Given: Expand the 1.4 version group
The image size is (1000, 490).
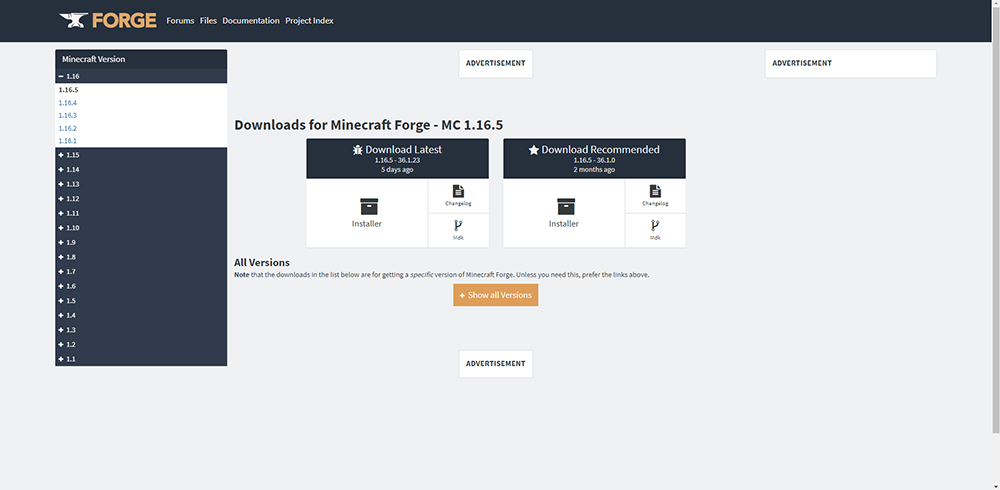Looking at the screenshot, I should [x=141, y=315].
